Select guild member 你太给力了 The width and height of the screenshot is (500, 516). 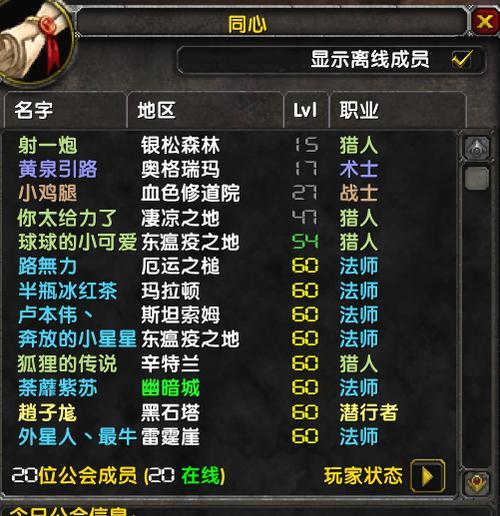[x=230, y=218]
